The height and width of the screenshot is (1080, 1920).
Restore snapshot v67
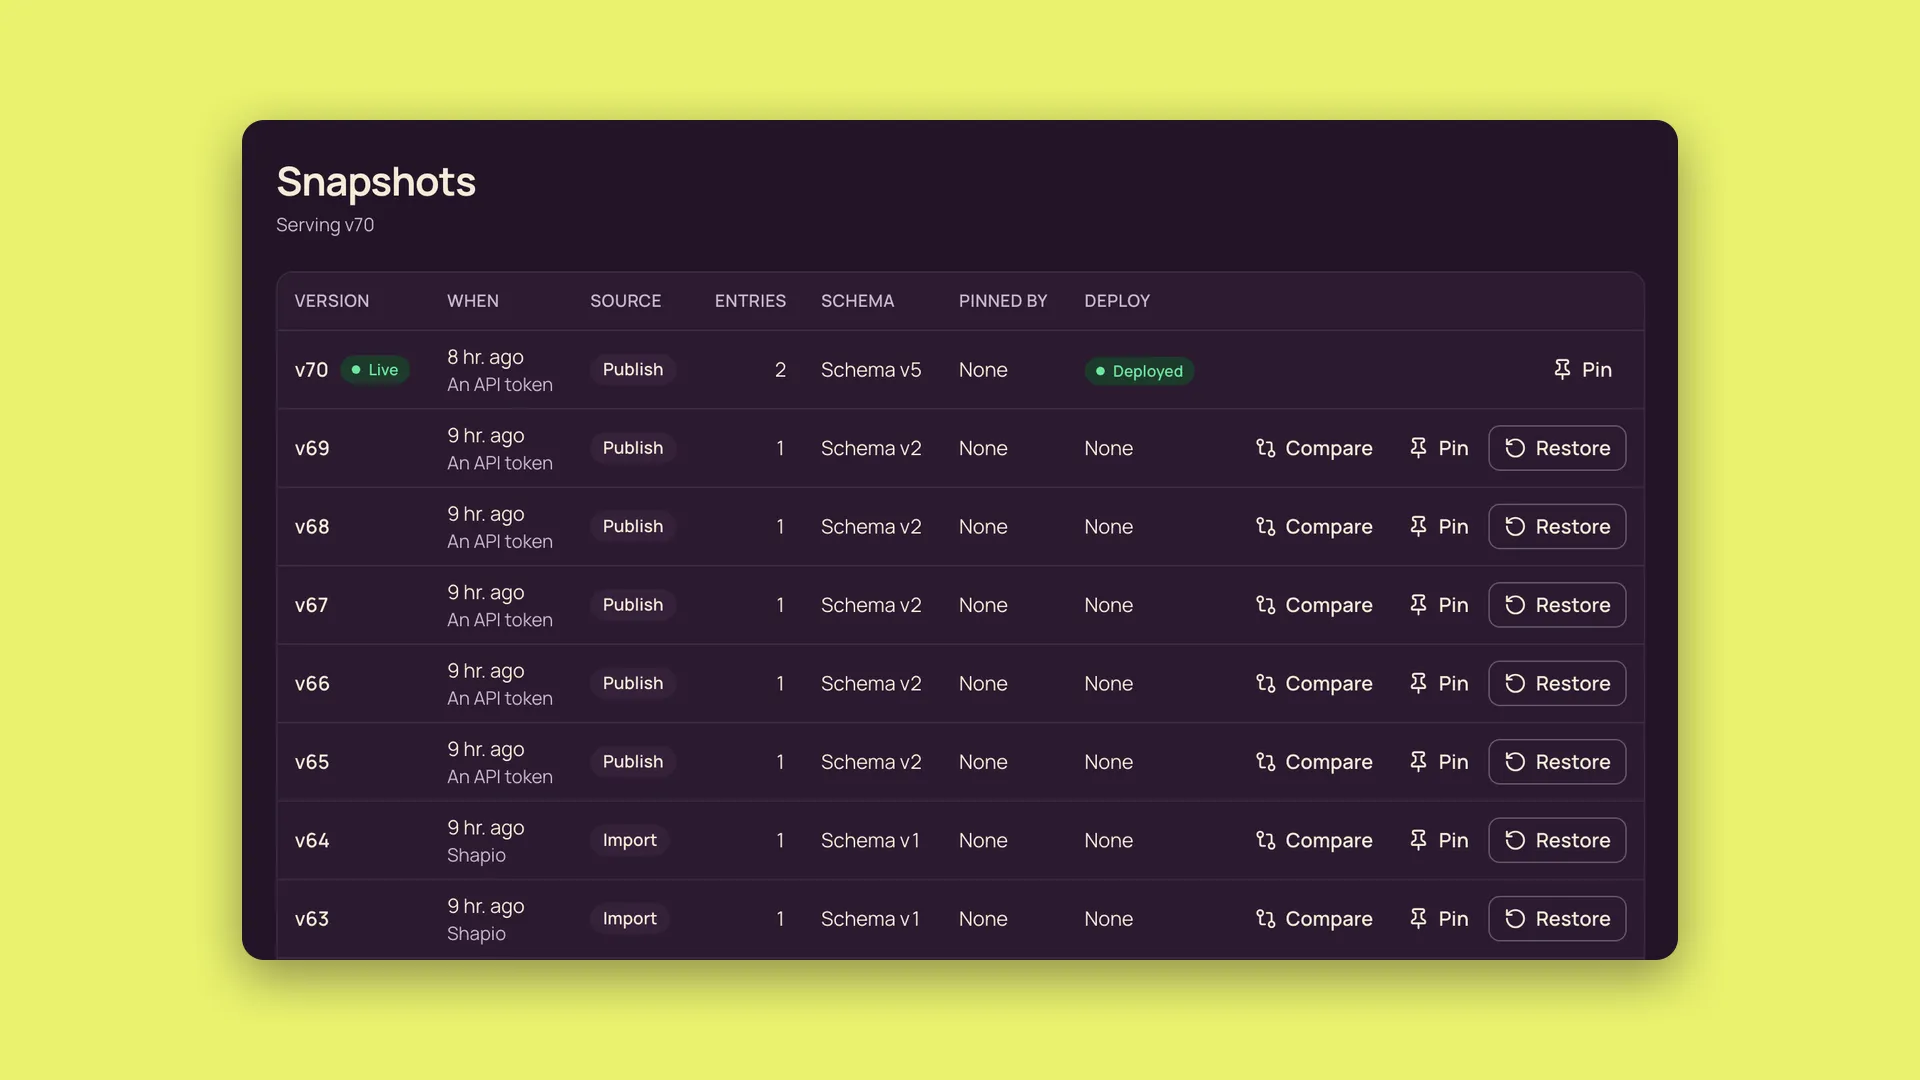point(1557,605)
